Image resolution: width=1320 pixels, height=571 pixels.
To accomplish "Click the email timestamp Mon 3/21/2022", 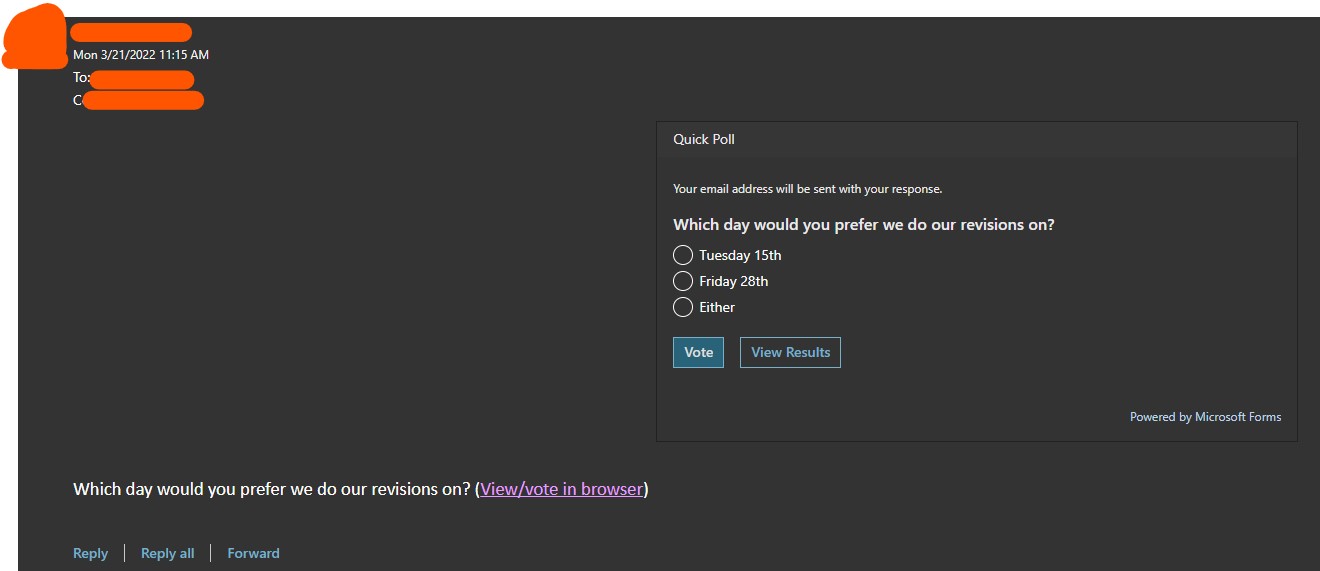I will [x=140, y=55].
